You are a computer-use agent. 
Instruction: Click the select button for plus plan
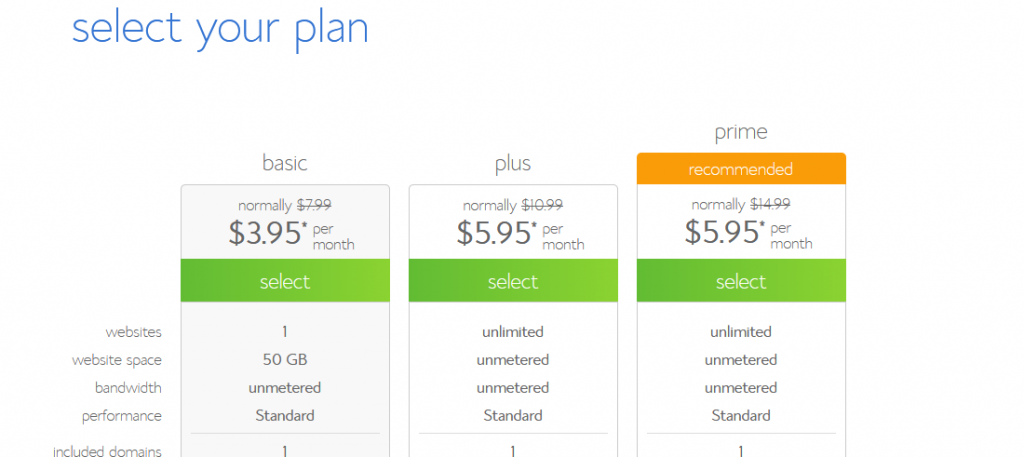[x=513, y=281]
